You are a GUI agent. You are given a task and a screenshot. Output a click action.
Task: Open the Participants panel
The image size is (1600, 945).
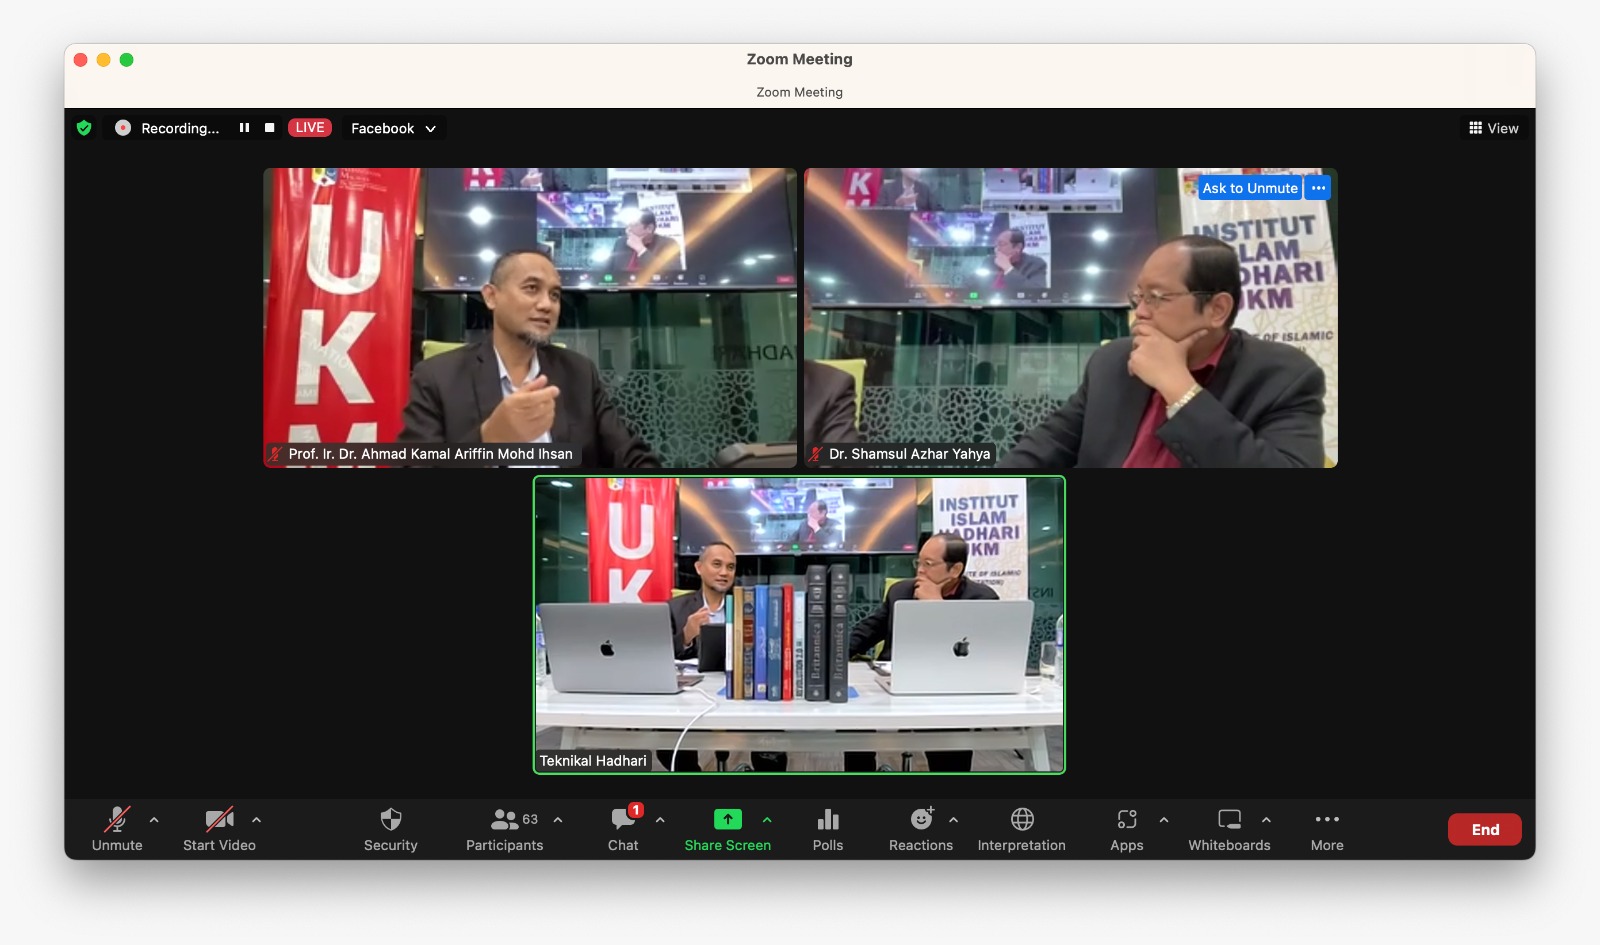pyautogui.click(x=505, y=821)
